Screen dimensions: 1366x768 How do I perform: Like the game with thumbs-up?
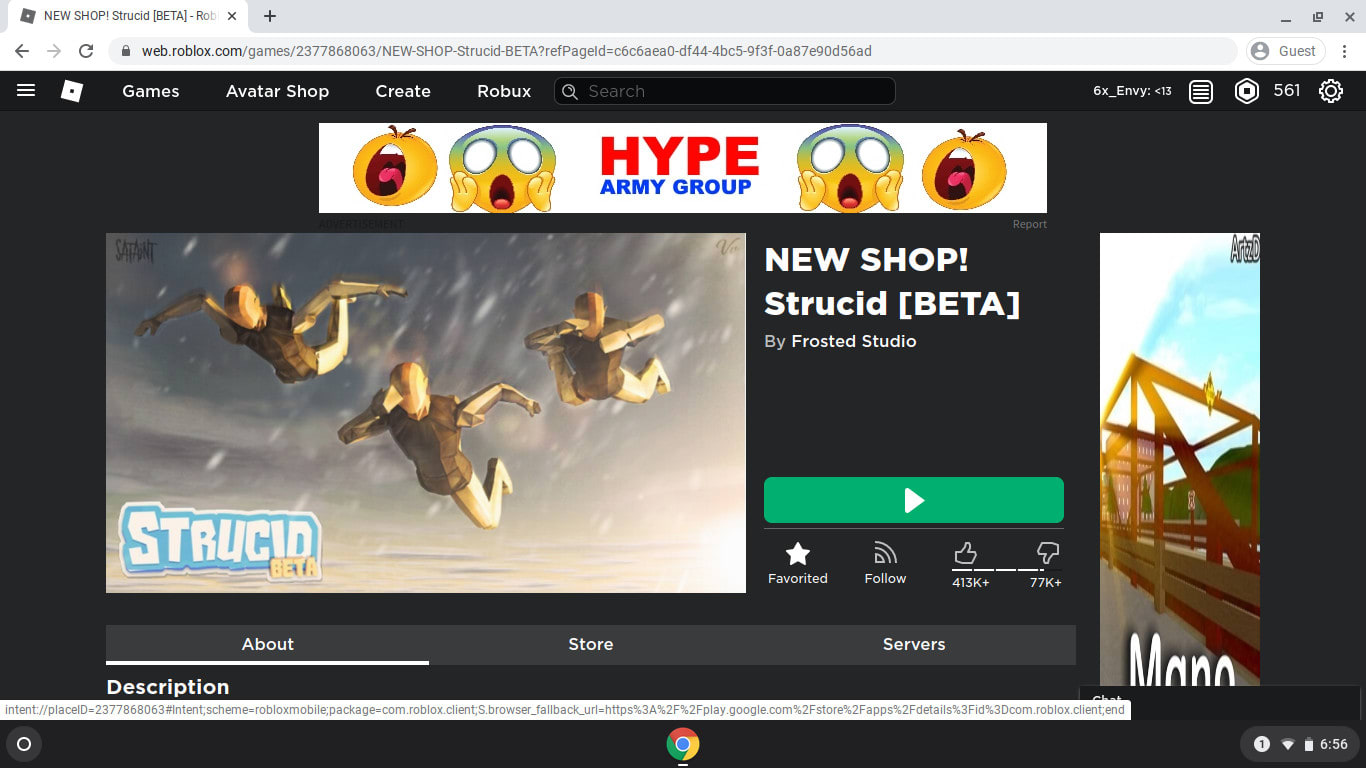965,553
